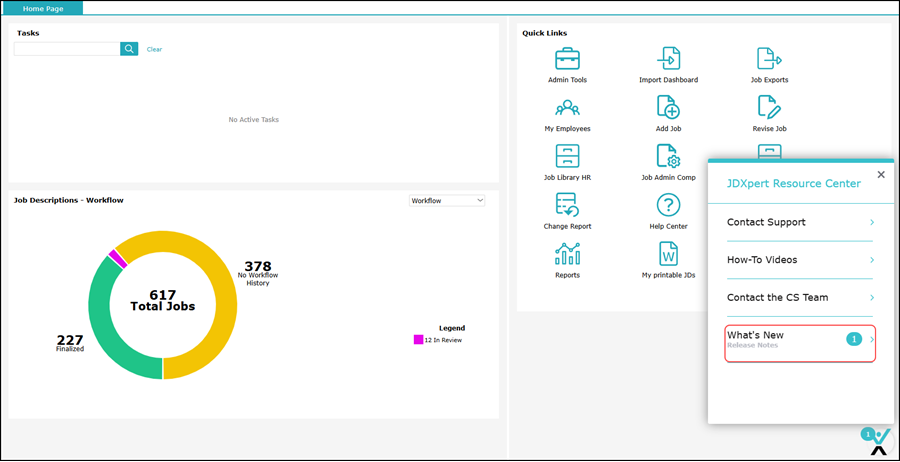The height and width of the screenshot is (462, 900).
Task: Expand the Contact Support entry
Action: coord(800,222)
